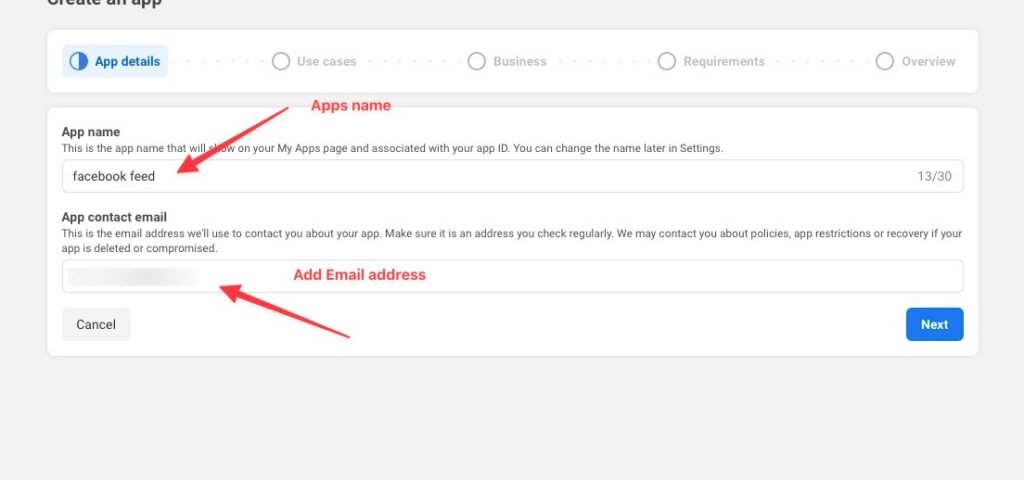Image resolution: width=1024 pixels, height=480 pixels.
Task: Cancel app creation
Action: click(96, 325)
